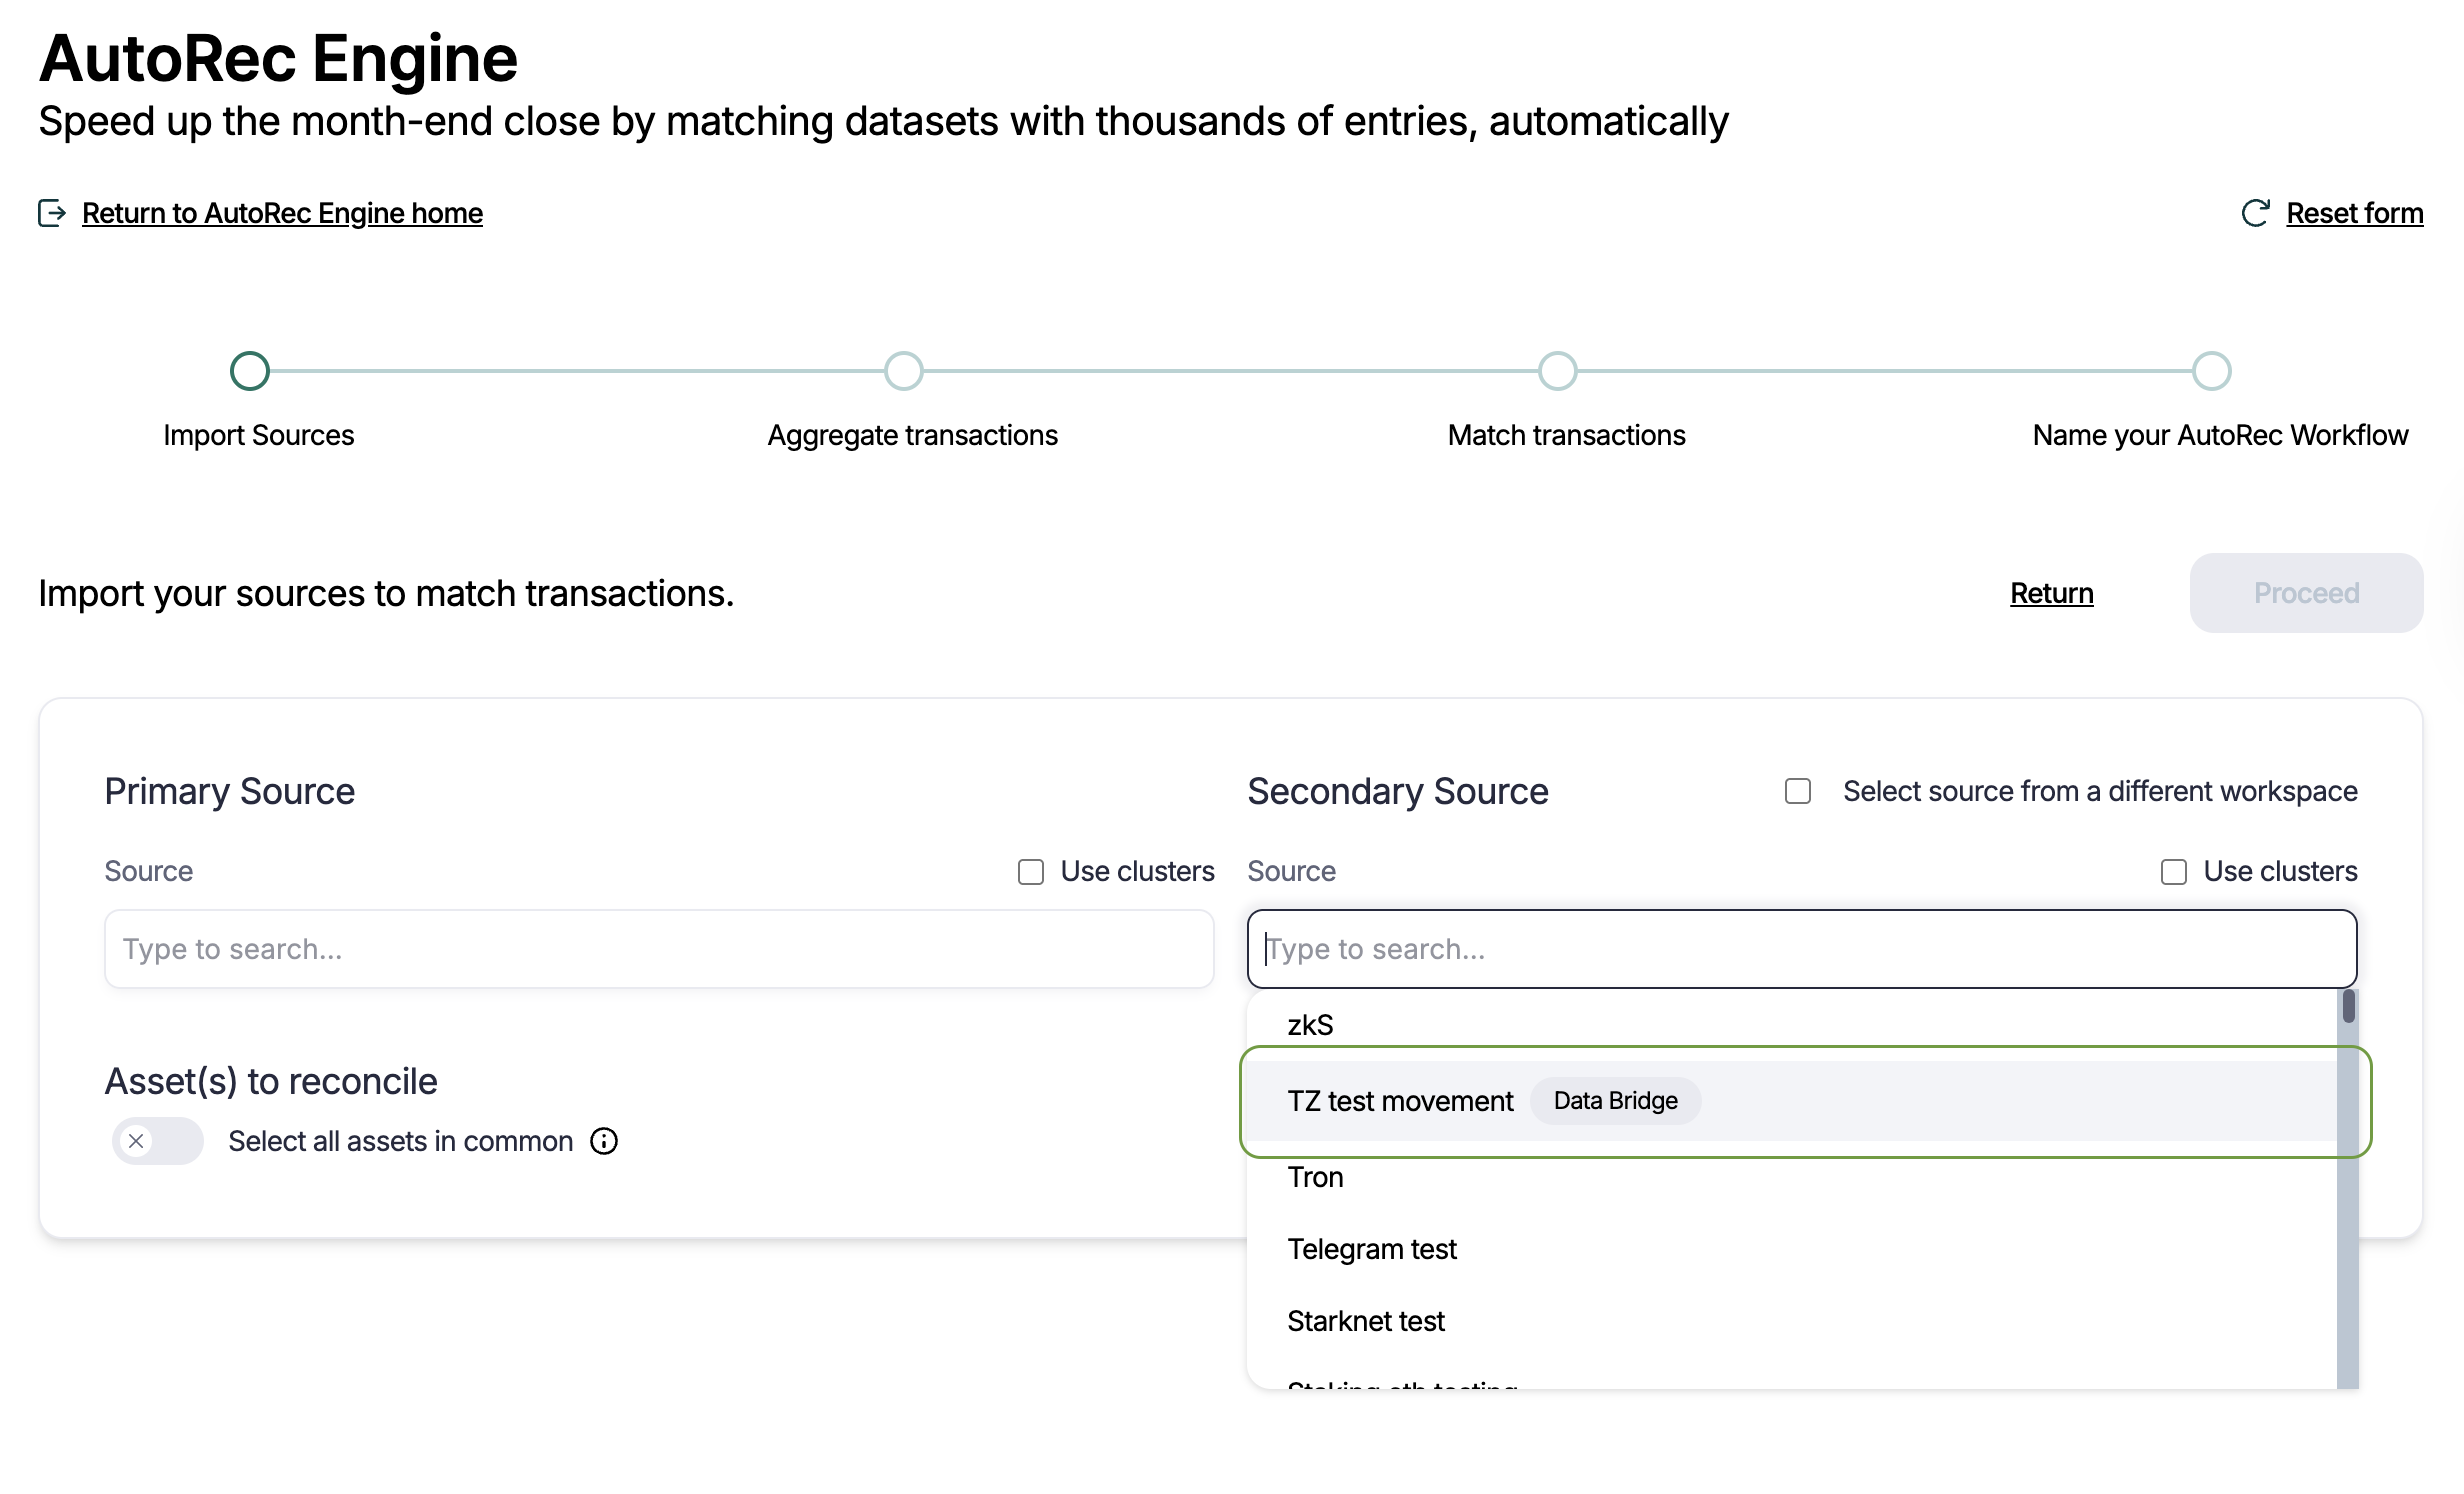Viewport: 2464px width, 1494px height.
Task: Click the dropdown list scrollbar thumb
Action: (2348, 1006)
